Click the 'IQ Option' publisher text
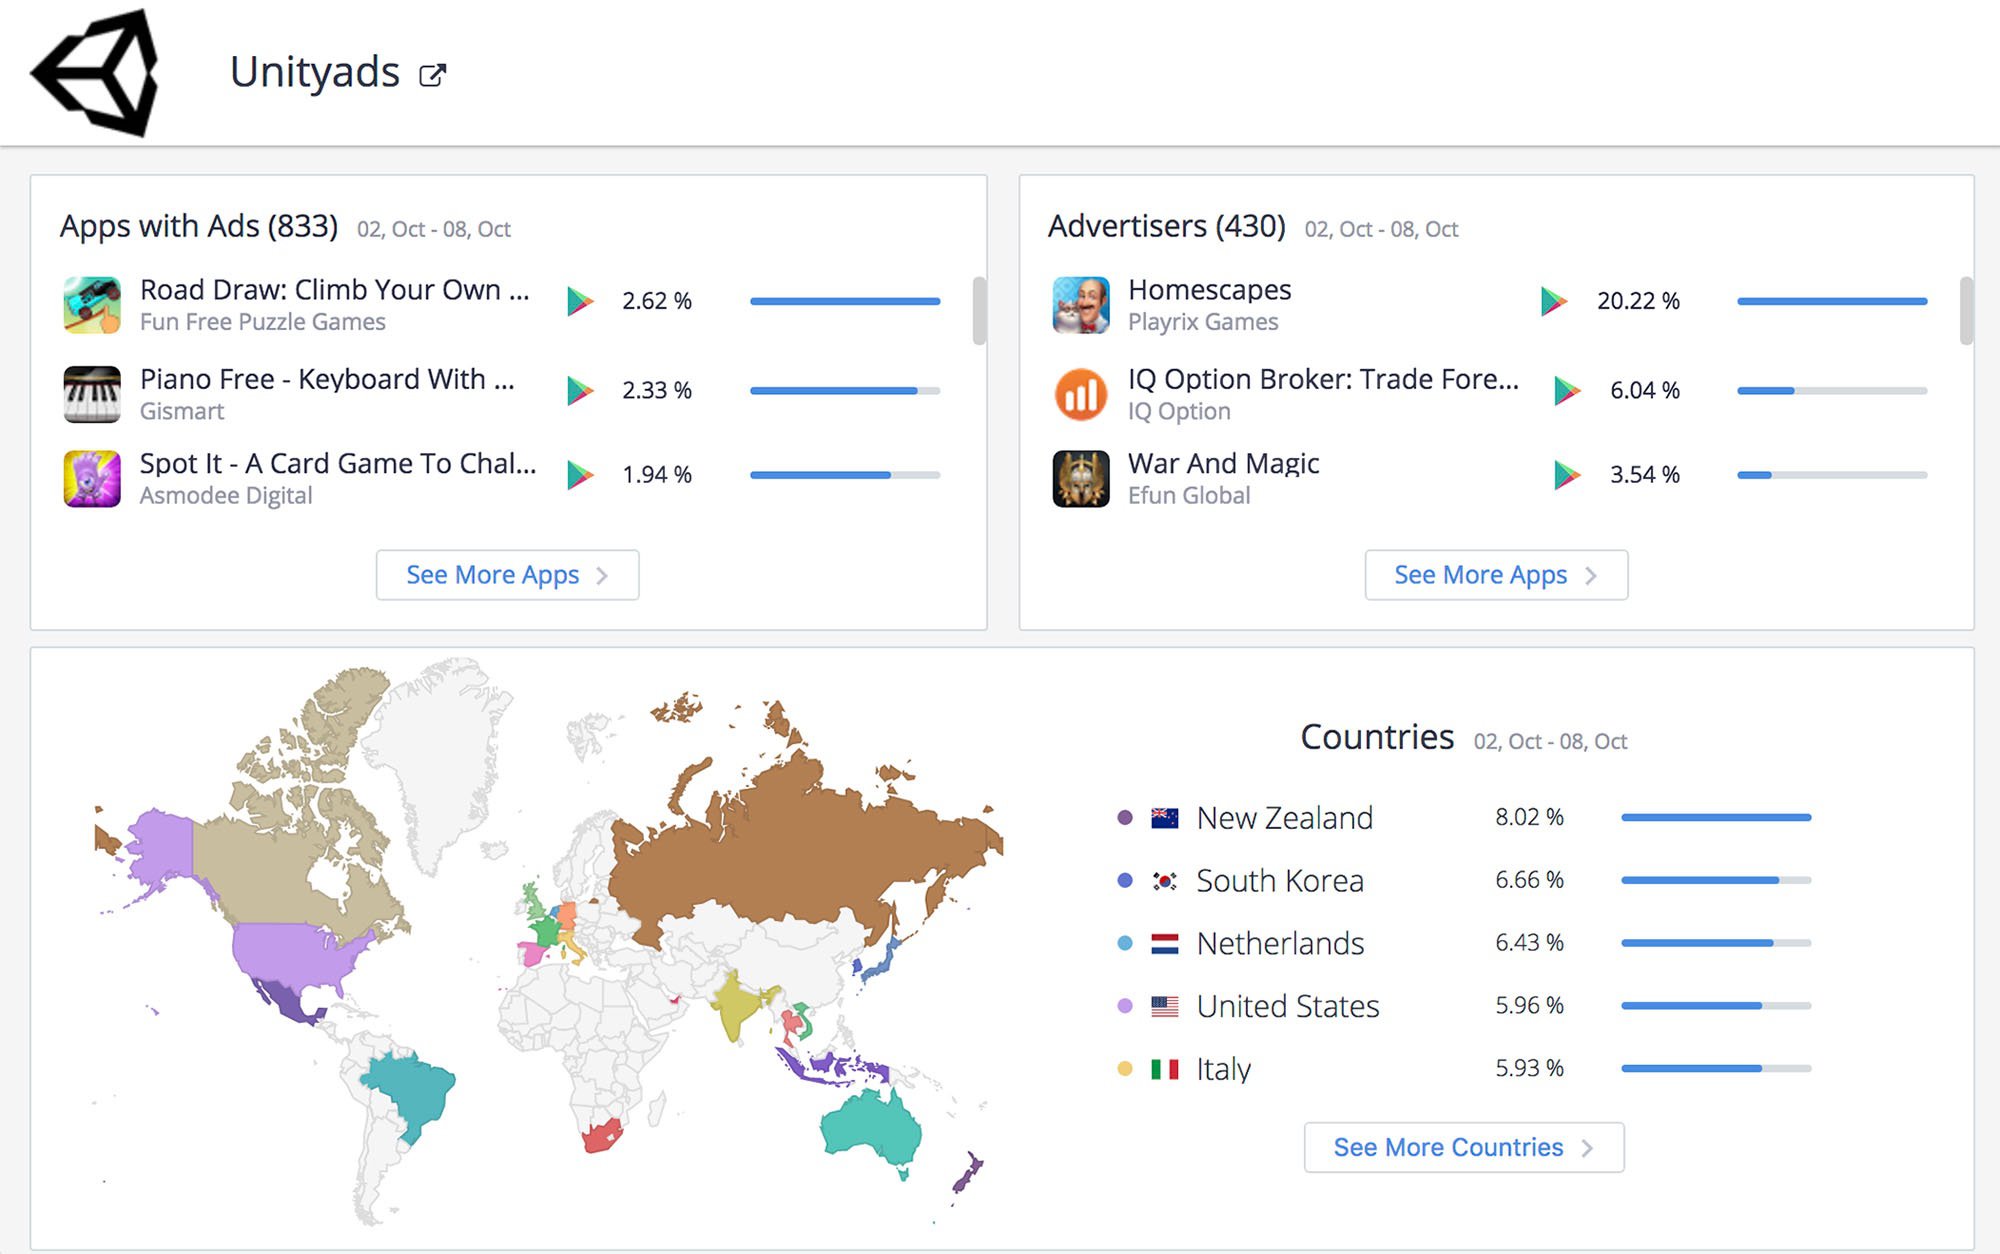Image resolution: width=2000 pixels, height=1254 pixels. pyautogui.click(x=1179, y=412)
